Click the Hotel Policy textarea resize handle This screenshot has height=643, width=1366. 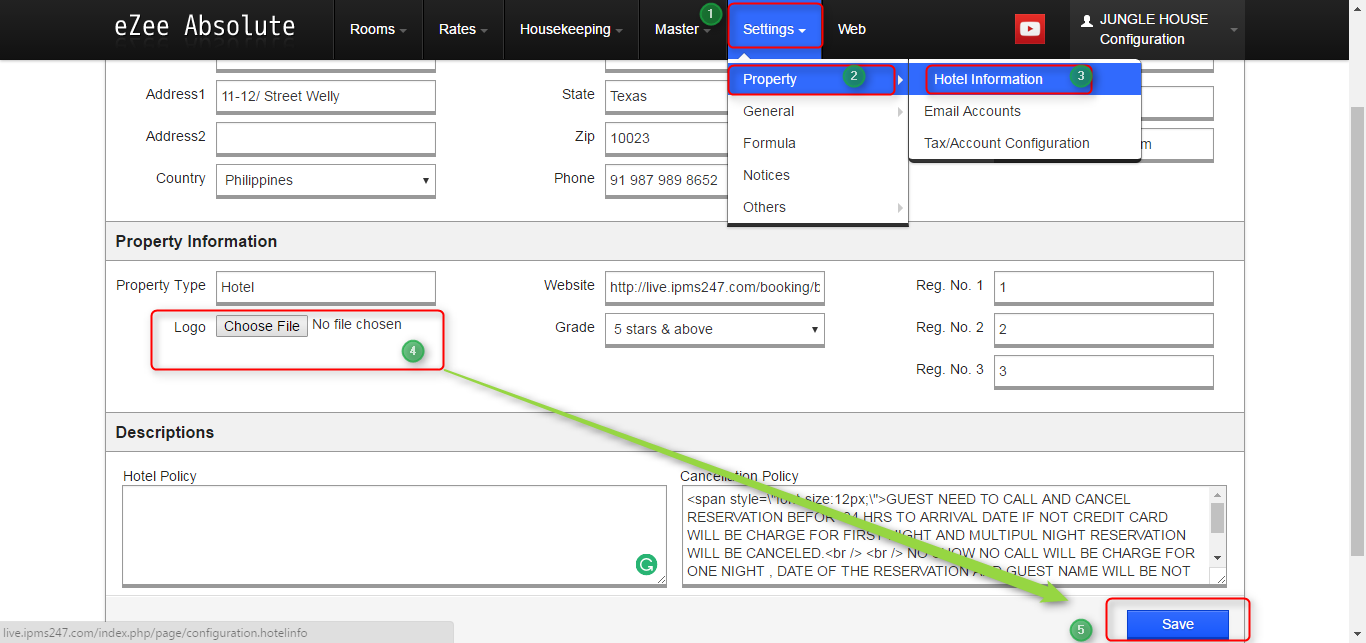(660, 579)
